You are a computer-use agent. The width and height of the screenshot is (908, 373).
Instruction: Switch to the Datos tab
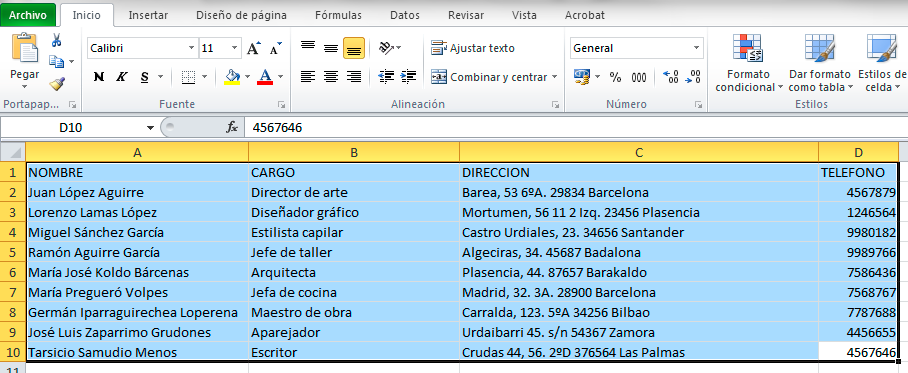tap(405, 16)
